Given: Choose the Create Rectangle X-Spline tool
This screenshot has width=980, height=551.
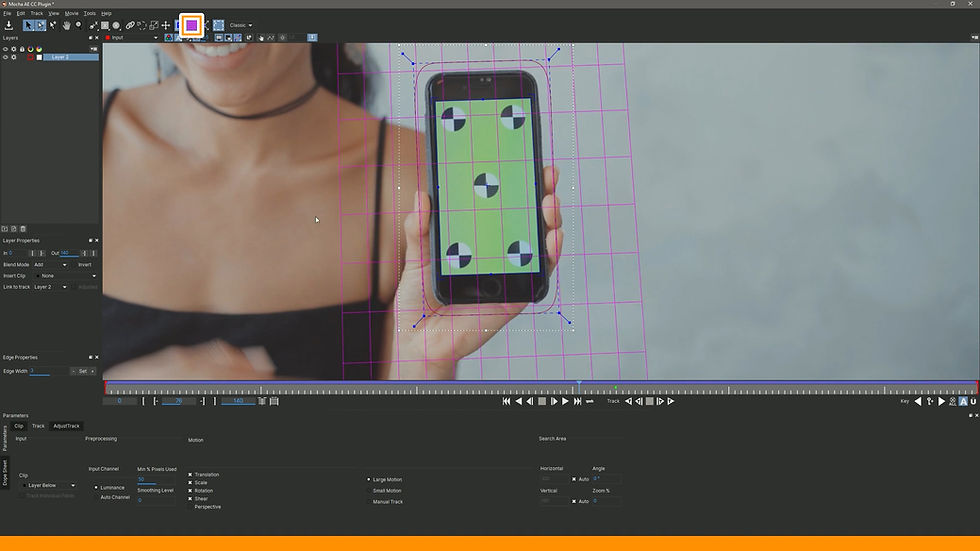Looking at the screenshot, I should [x=105, y=25].
